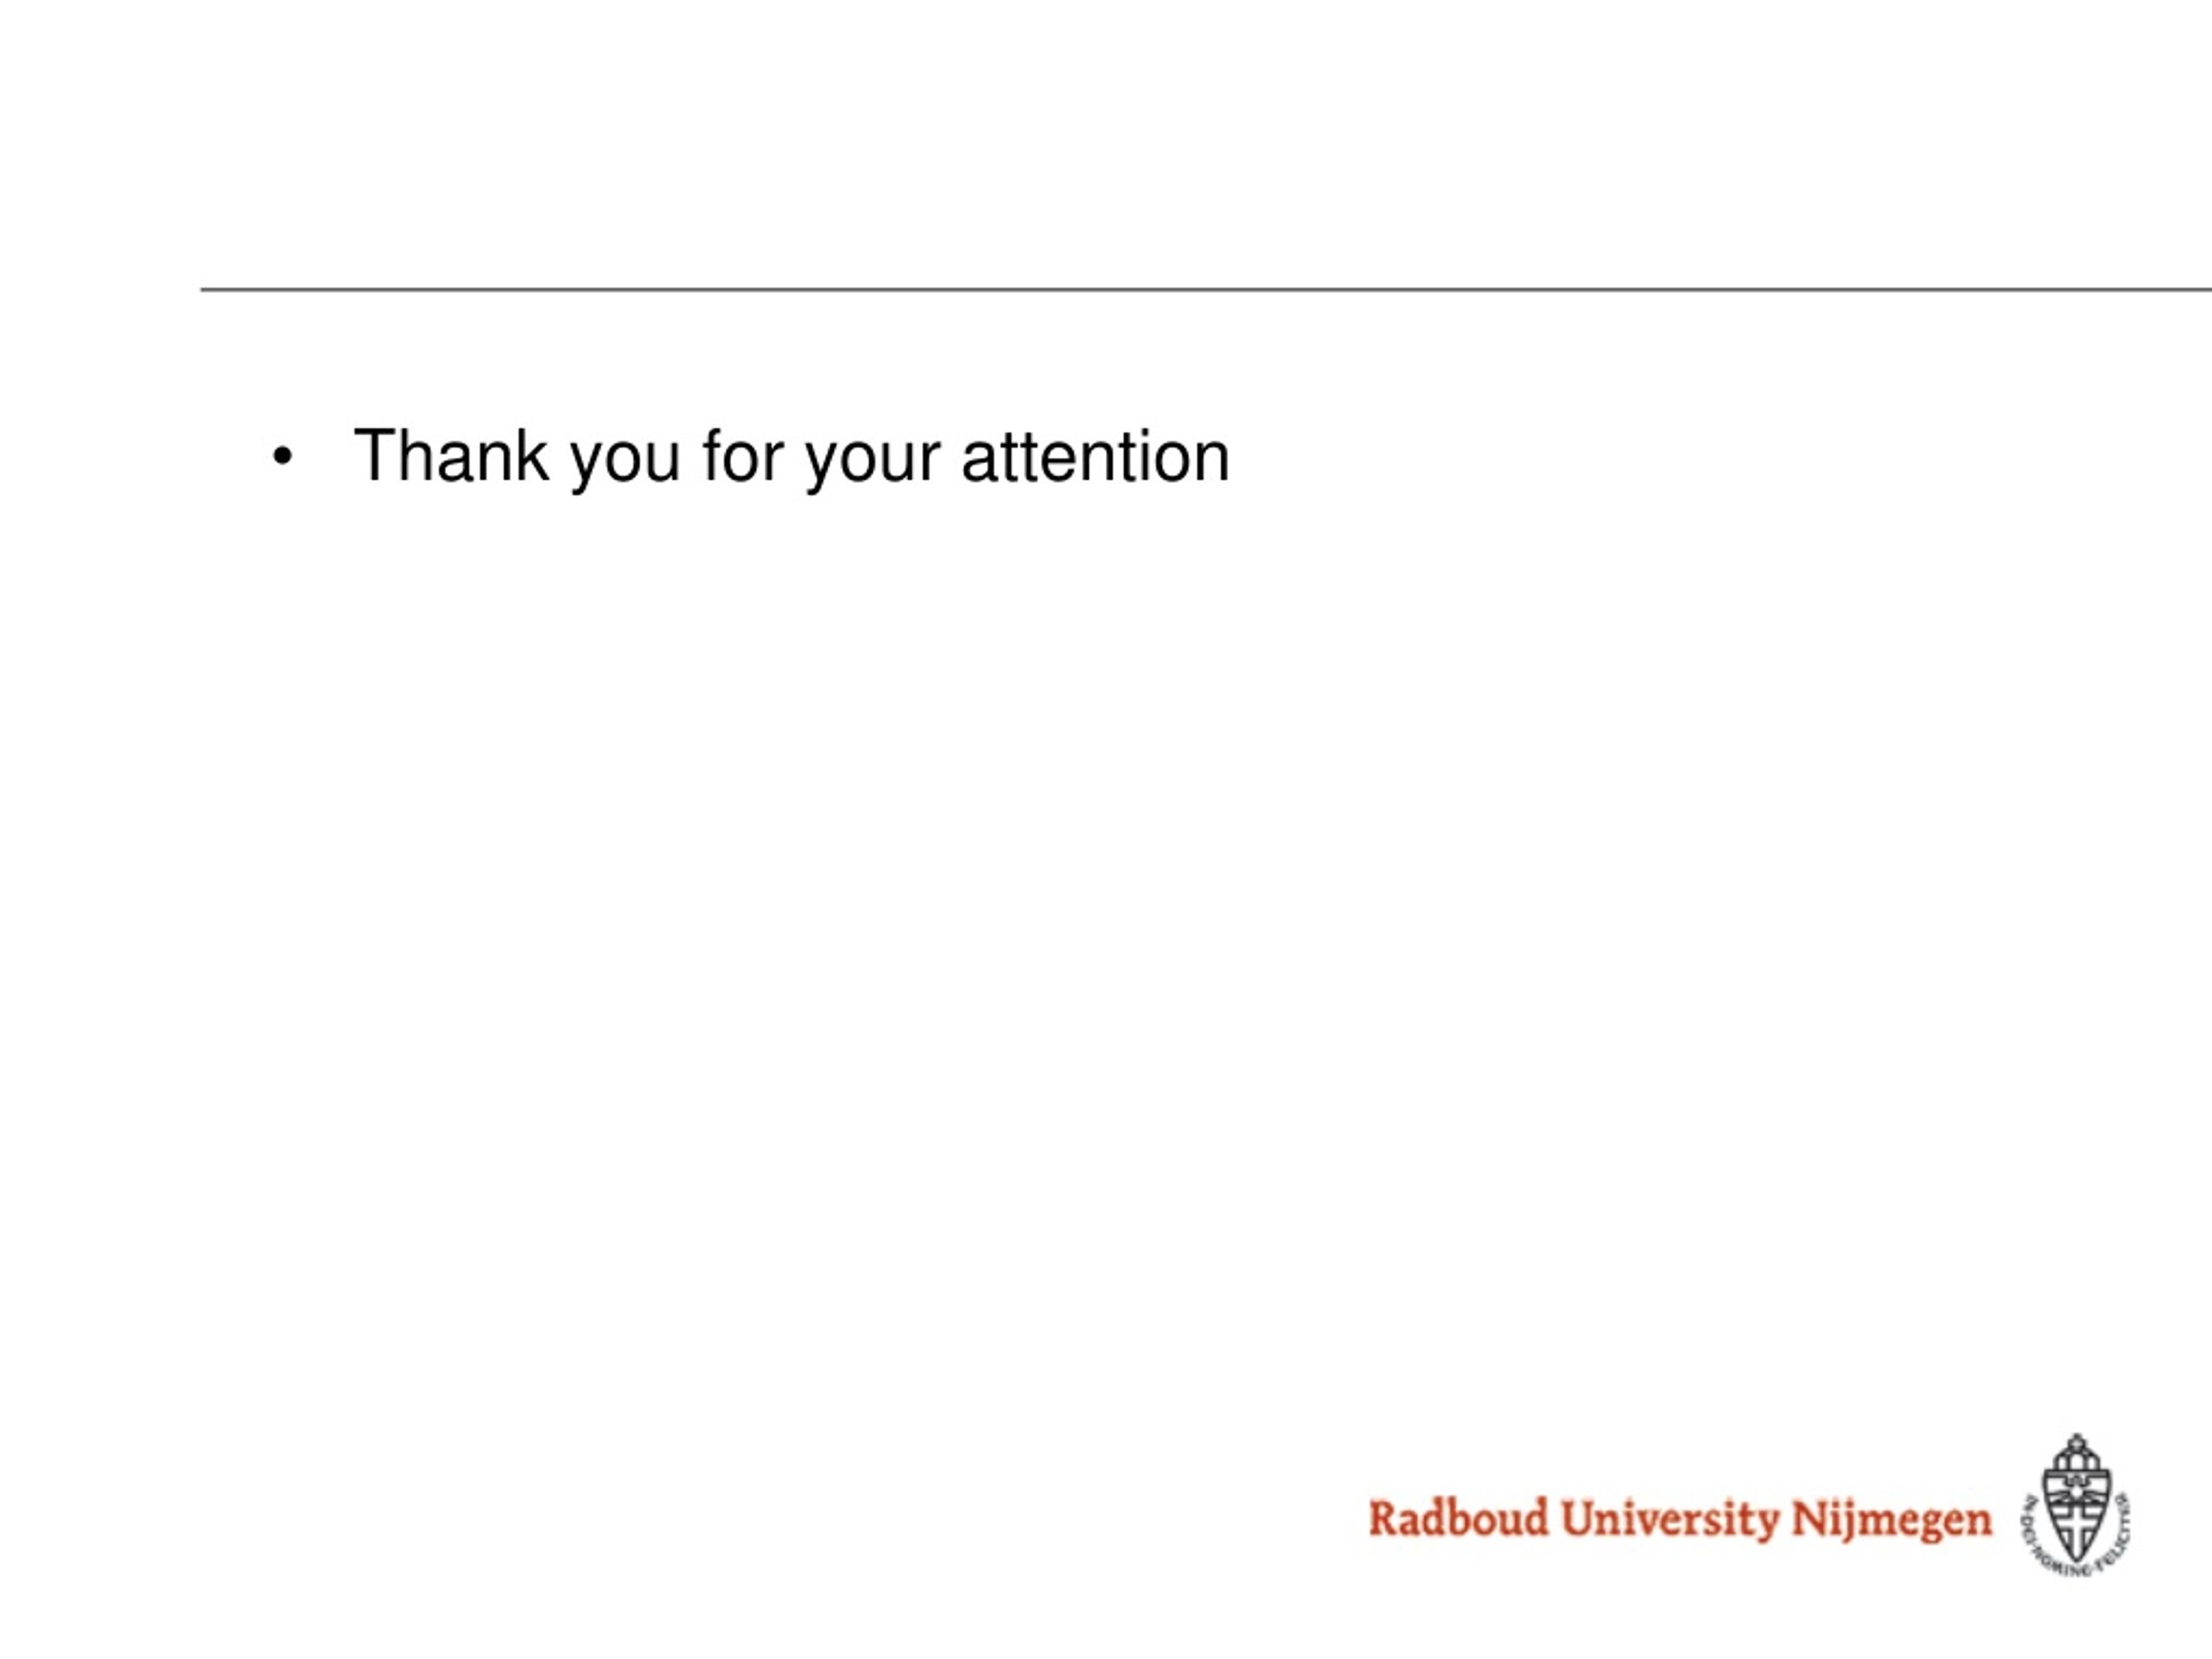Image resolution: width=2212 pixels, height=1659 pixels.
Task: Click the crown atop the university crest
Action: click(2077, 1453)
